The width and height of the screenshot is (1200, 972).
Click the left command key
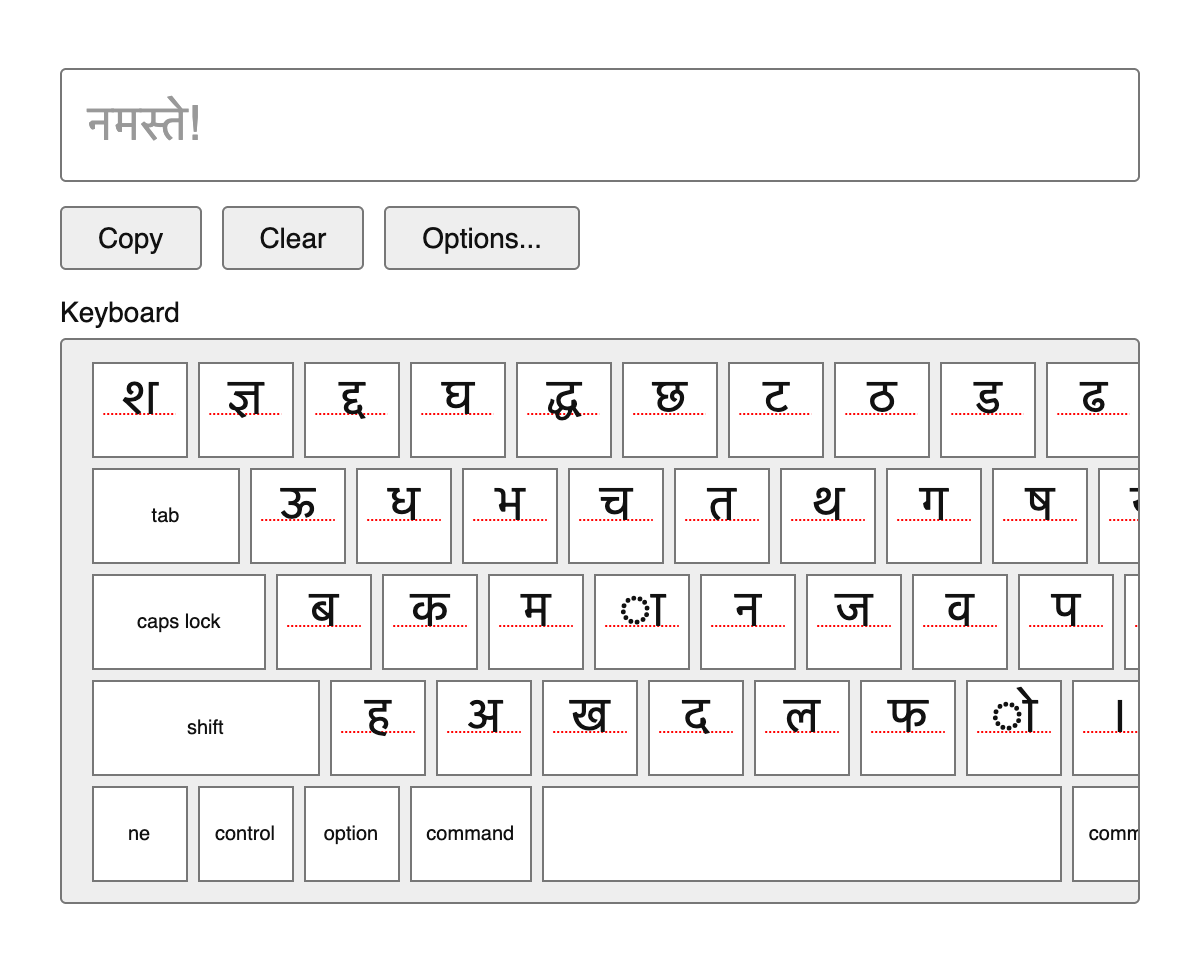pyautogui.click(x=471, y=834)
